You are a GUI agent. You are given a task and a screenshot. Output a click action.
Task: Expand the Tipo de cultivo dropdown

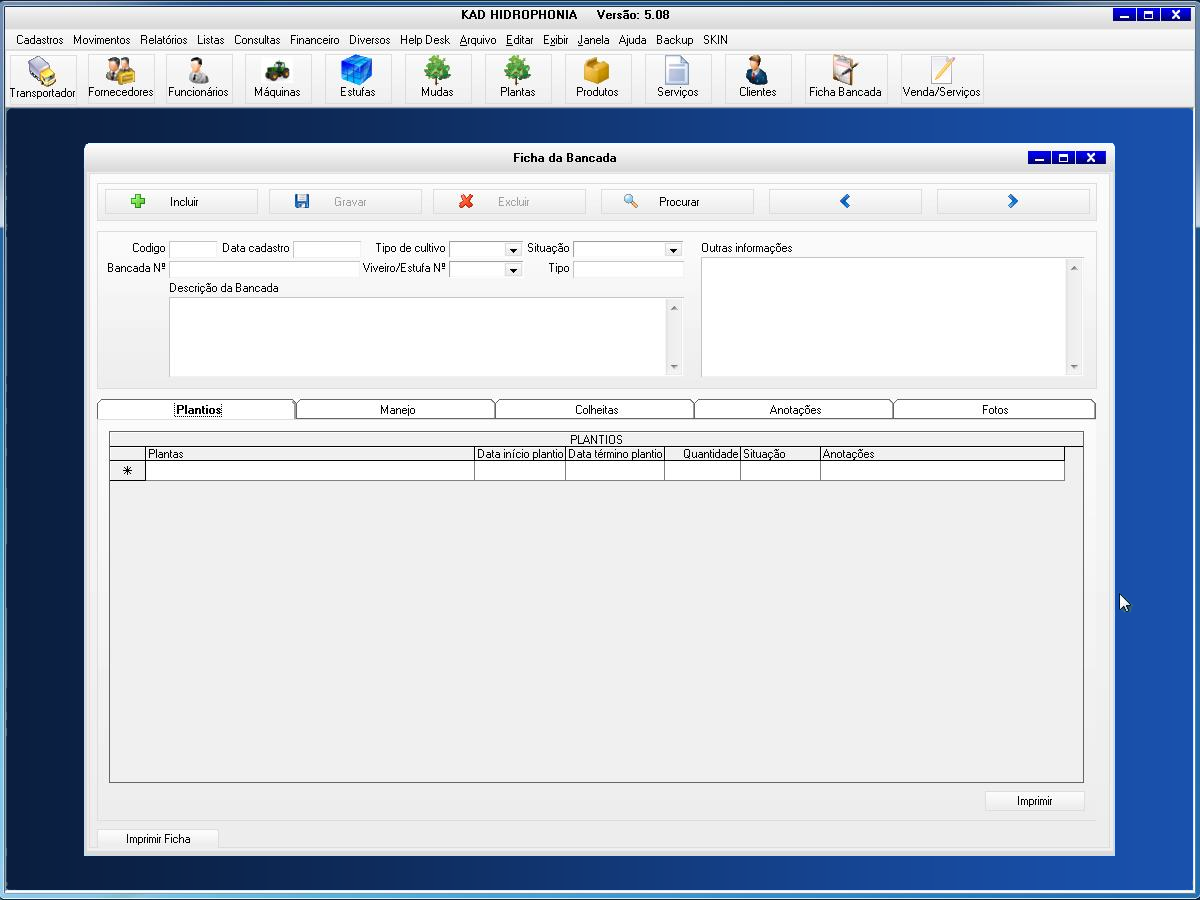point(513,250)
